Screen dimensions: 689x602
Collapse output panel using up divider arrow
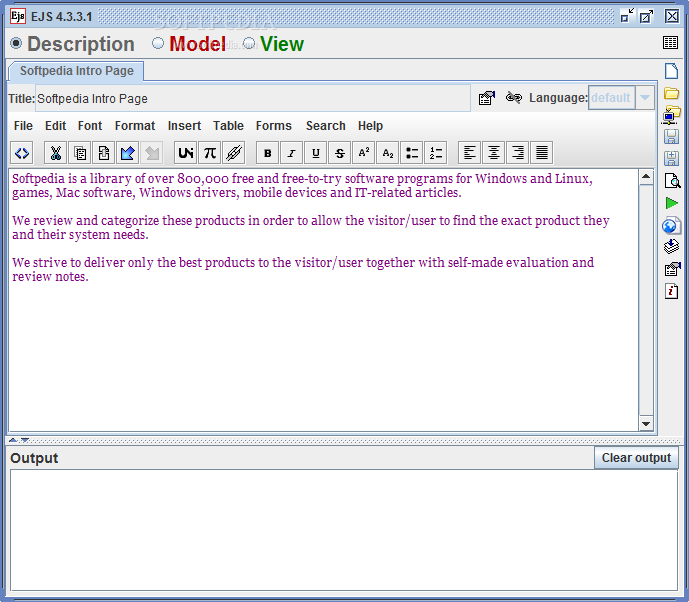coord(13,440)
